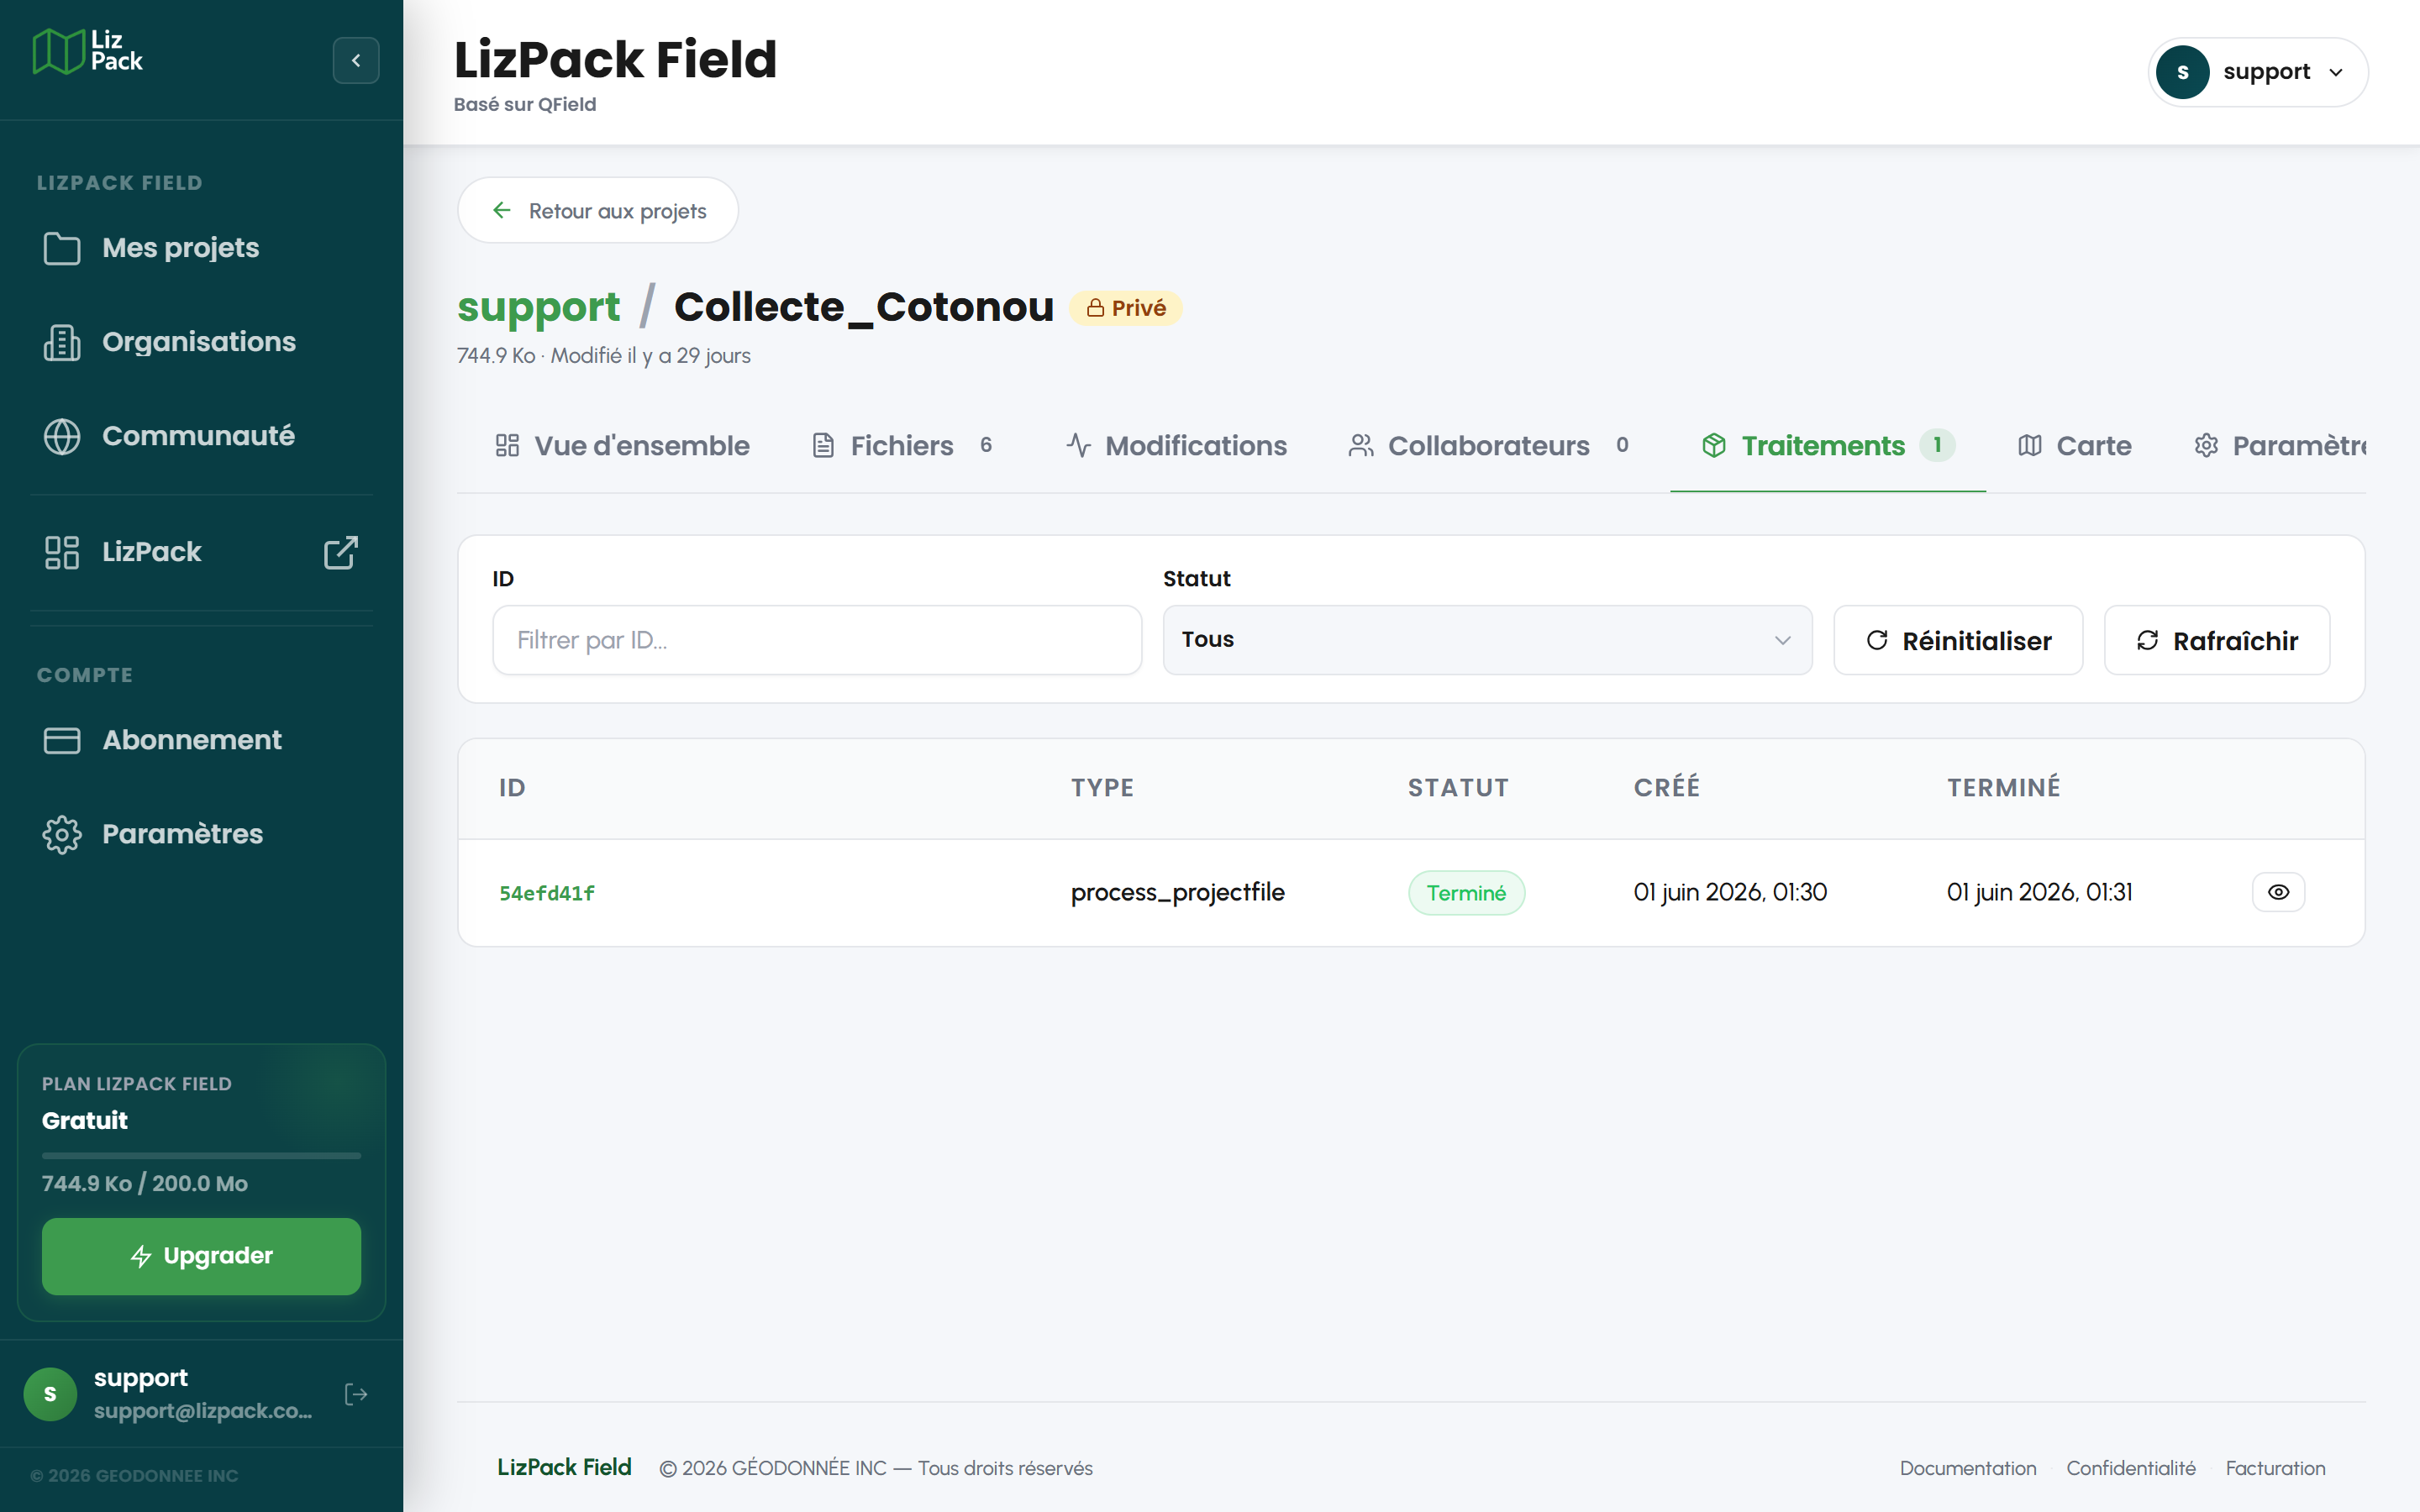The height and width of the screenshot is (1512, 2420).
Task: Click the Upgrader button
Action: [201, 1256]
